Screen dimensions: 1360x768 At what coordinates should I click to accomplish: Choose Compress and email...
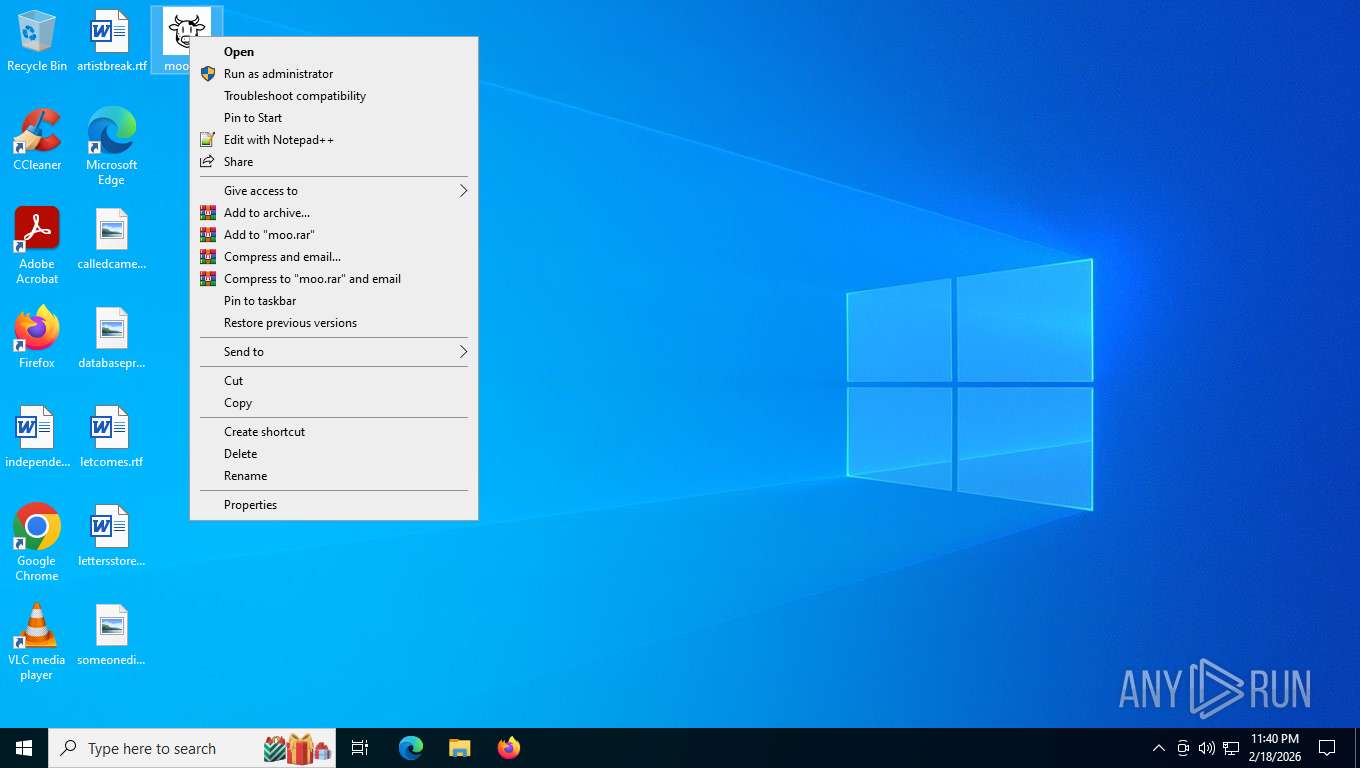point(334,257)
